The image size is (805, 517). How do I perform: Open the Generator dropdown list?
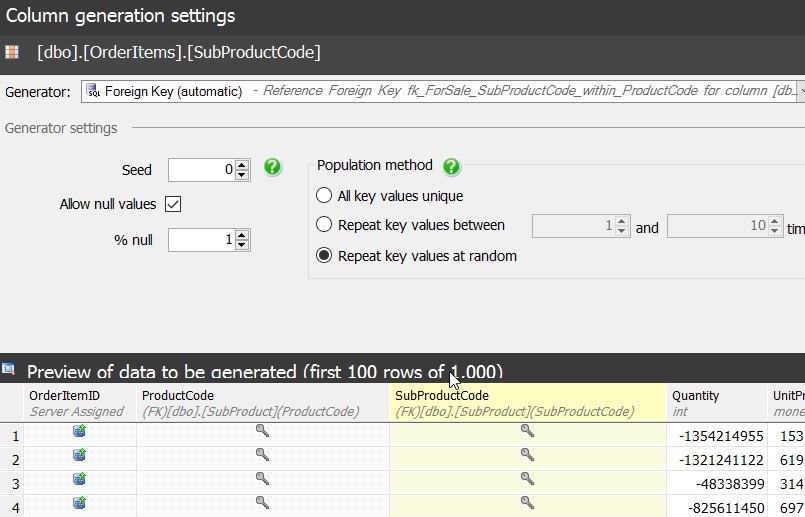tap(800, 91)
